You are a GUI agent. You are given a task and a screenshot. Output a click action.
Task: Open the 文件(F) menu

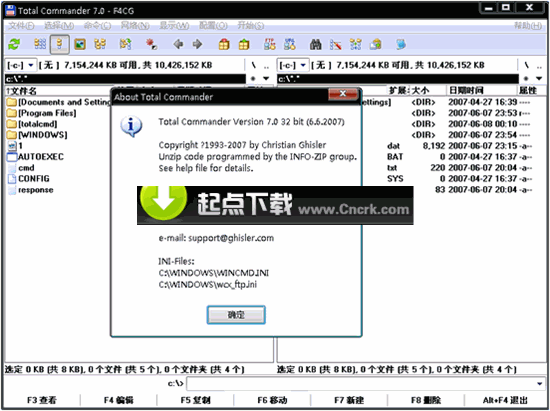21,26
